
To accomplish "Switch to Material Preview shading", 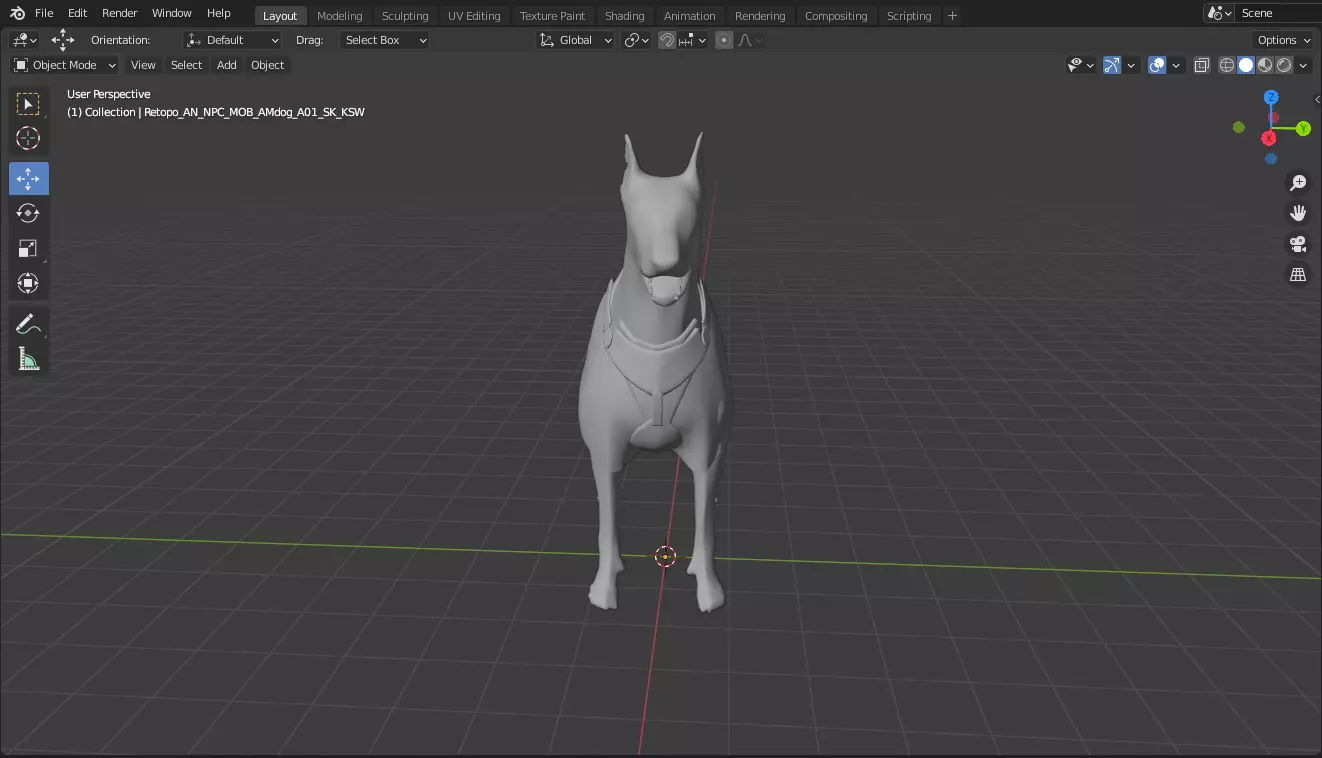I will [x=1265, y=65].
